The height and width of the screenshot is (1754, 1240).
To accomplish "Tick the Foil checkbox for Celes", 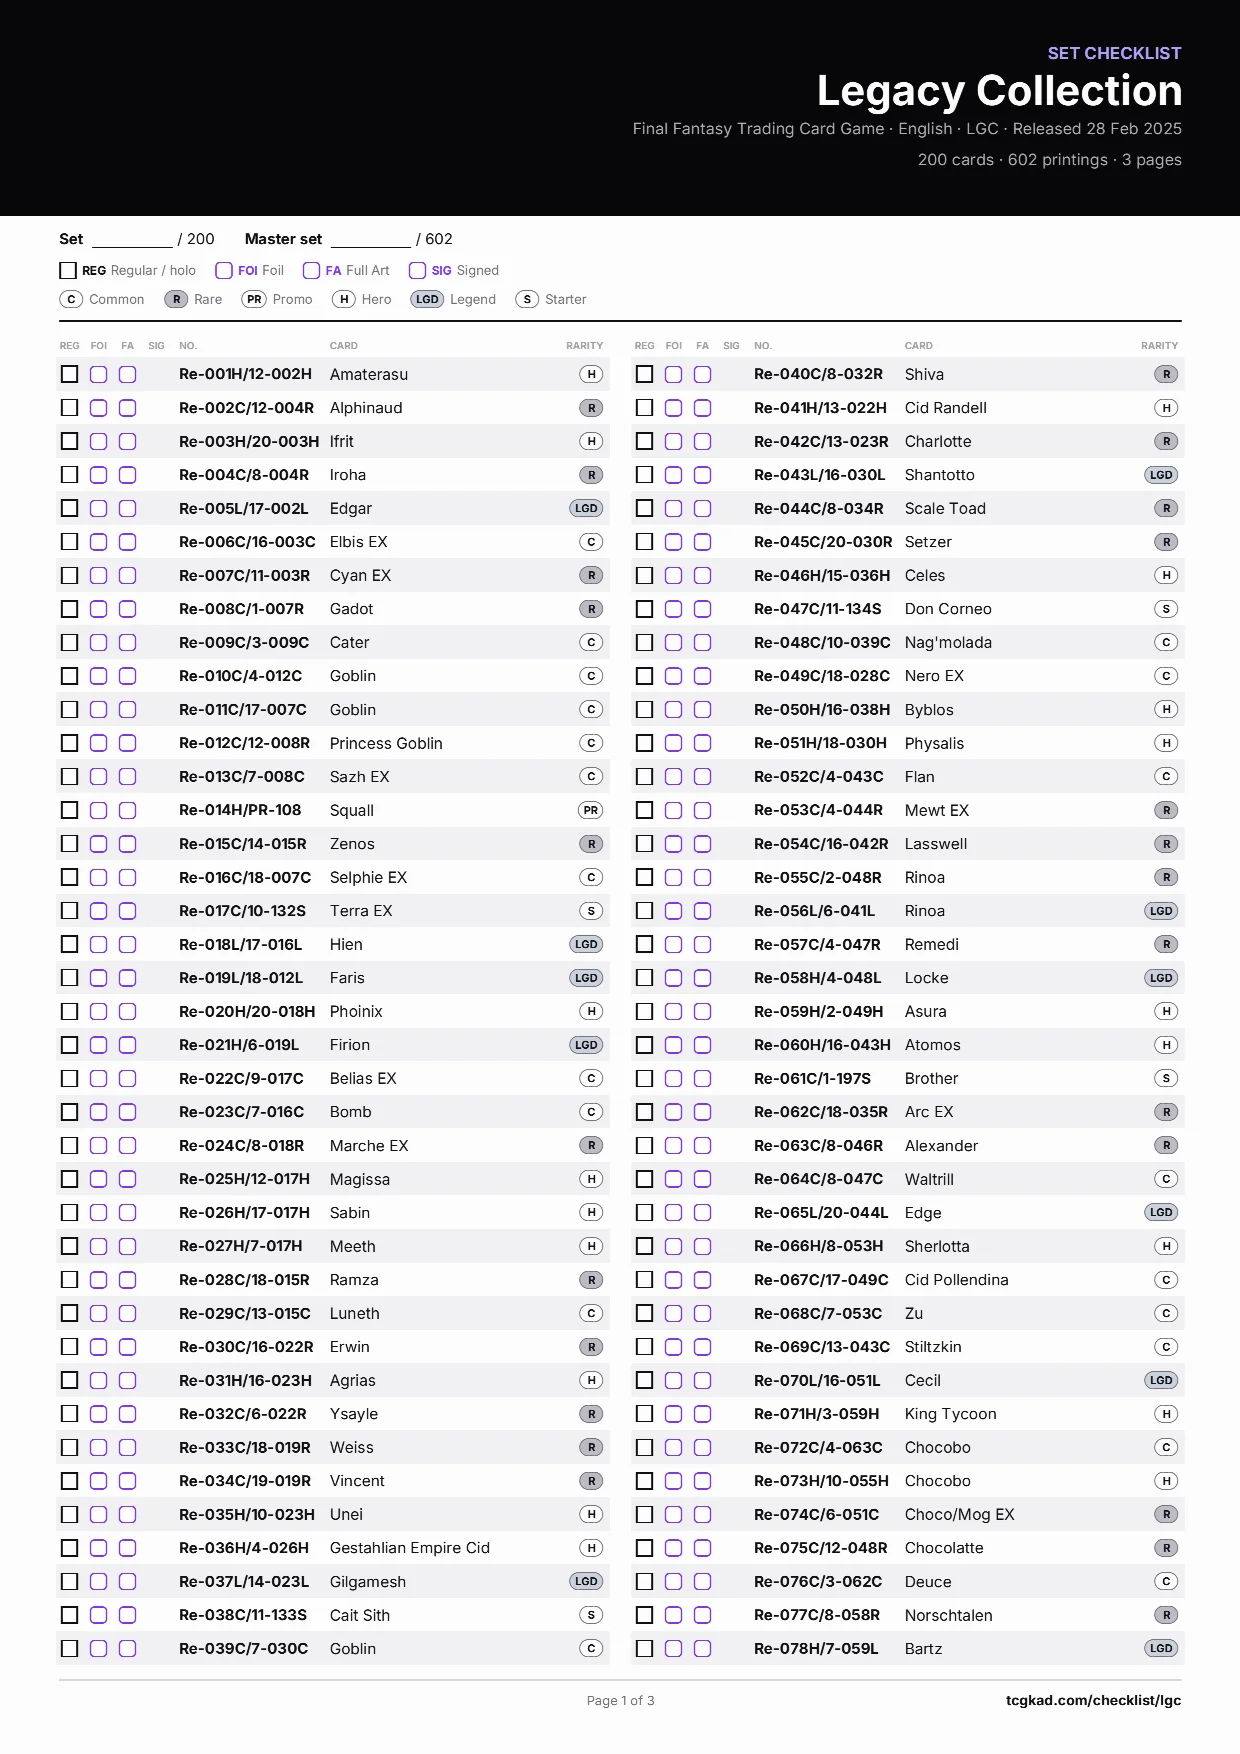I will tap(673, 575).
